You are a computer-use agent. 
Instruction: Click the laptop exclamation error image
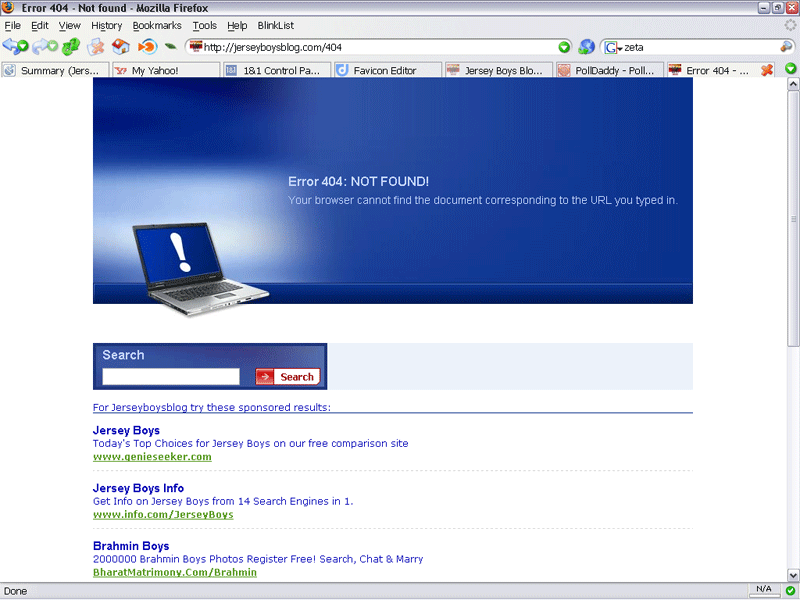click(199, 268)
